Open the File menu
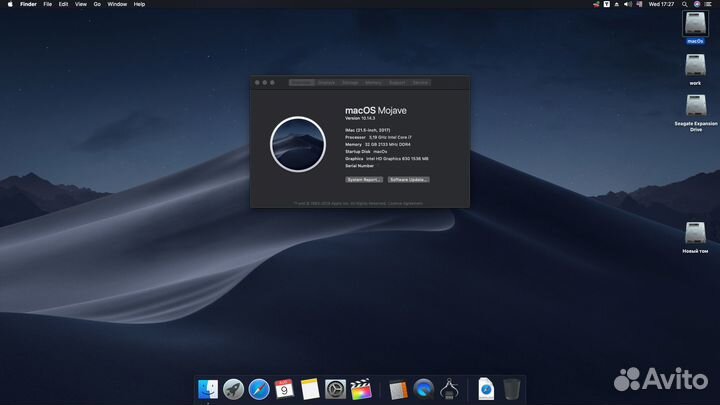This screenshot has width=720, height=405. coord(47,4)
